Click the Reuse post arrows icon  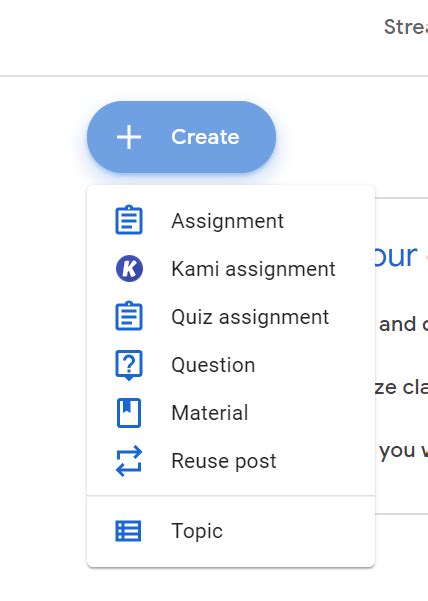pos(129,461)
